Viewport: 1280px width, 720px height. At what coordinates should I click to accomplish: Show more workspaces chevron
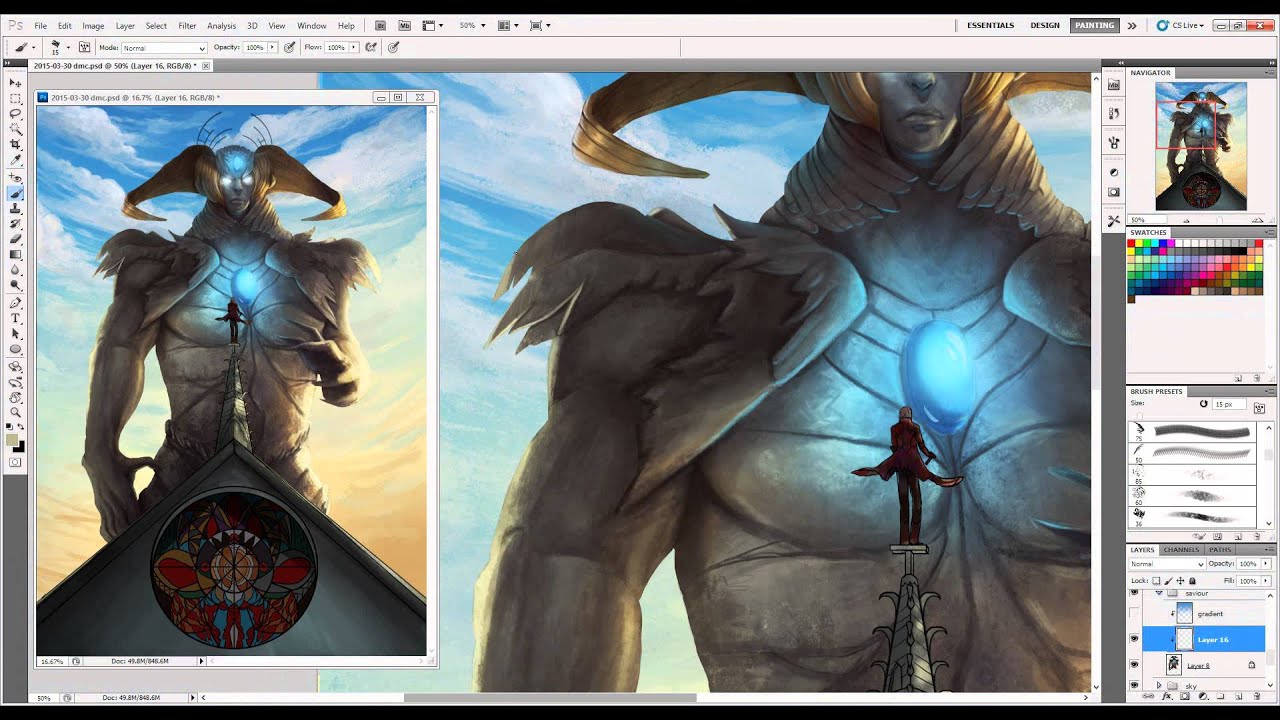tap(1132, 25)
